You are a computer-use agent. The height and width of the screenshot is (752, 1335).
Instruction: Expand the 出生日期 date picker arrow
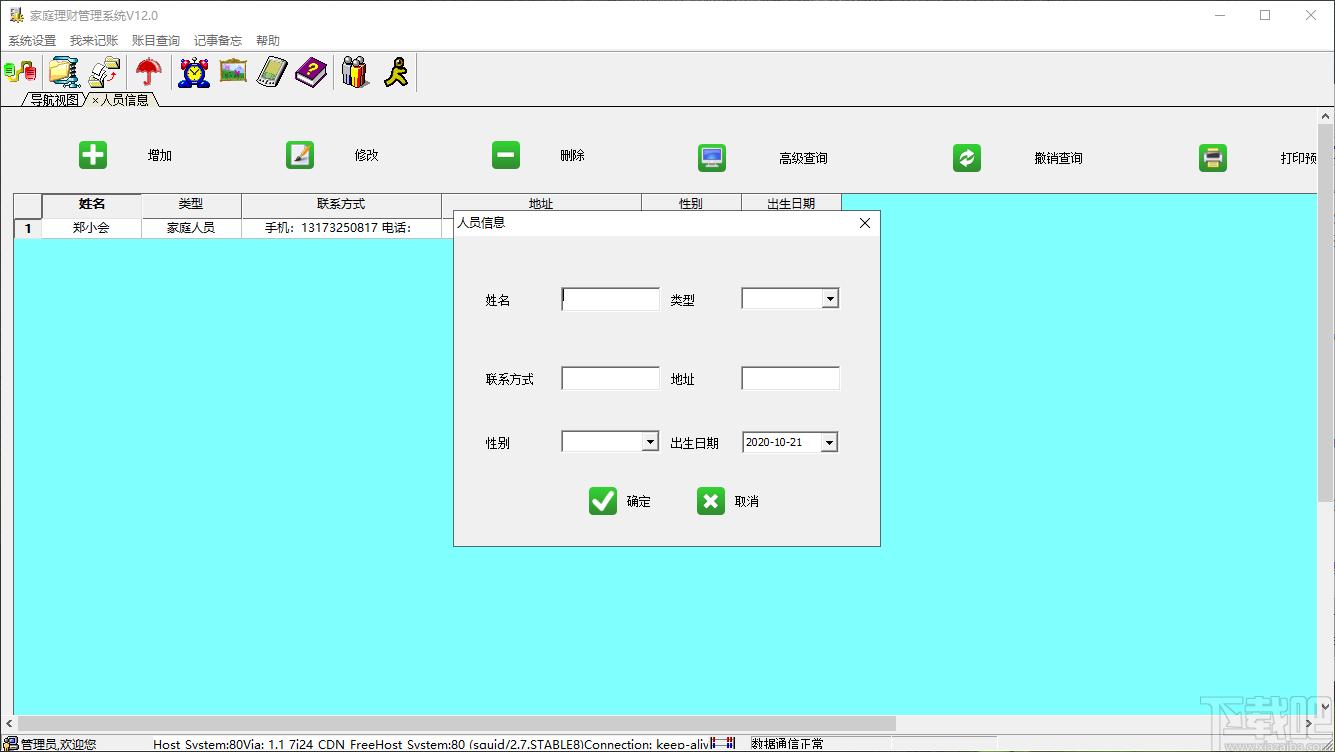[x=829, y=442]
